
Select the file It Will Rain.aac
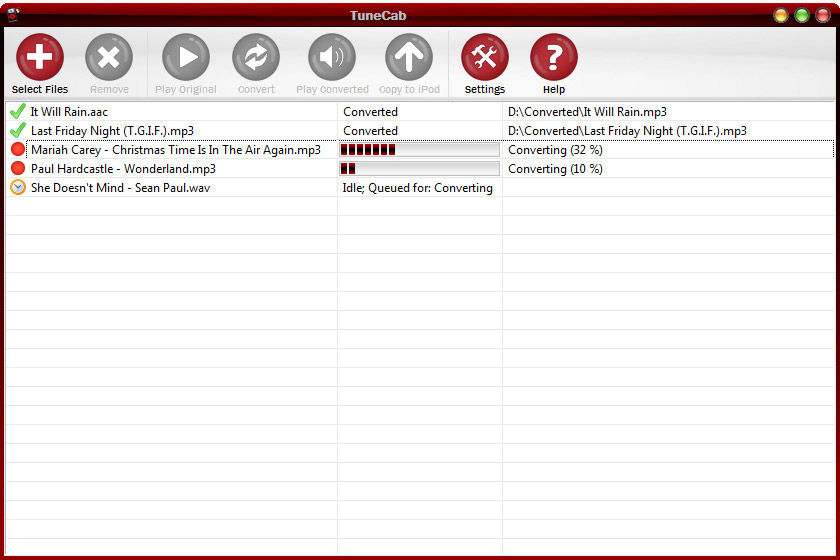[69, 111]
